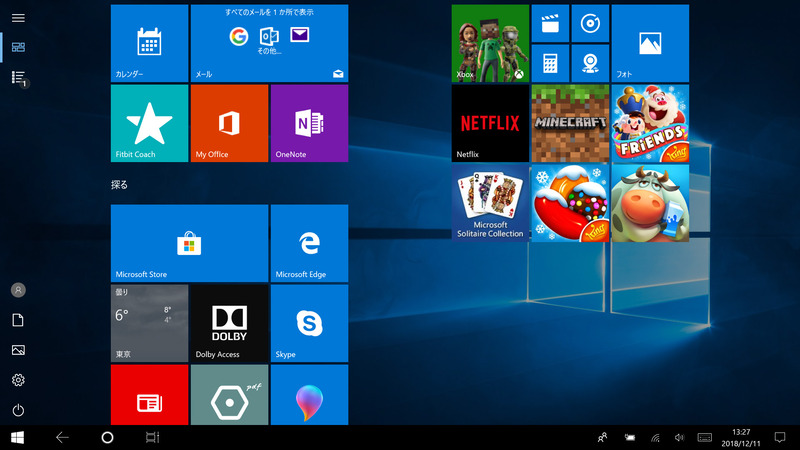Open Microsoft Solitaire Collection tile
The width and height of the screenshot is (800, 450).
point(490,203)
